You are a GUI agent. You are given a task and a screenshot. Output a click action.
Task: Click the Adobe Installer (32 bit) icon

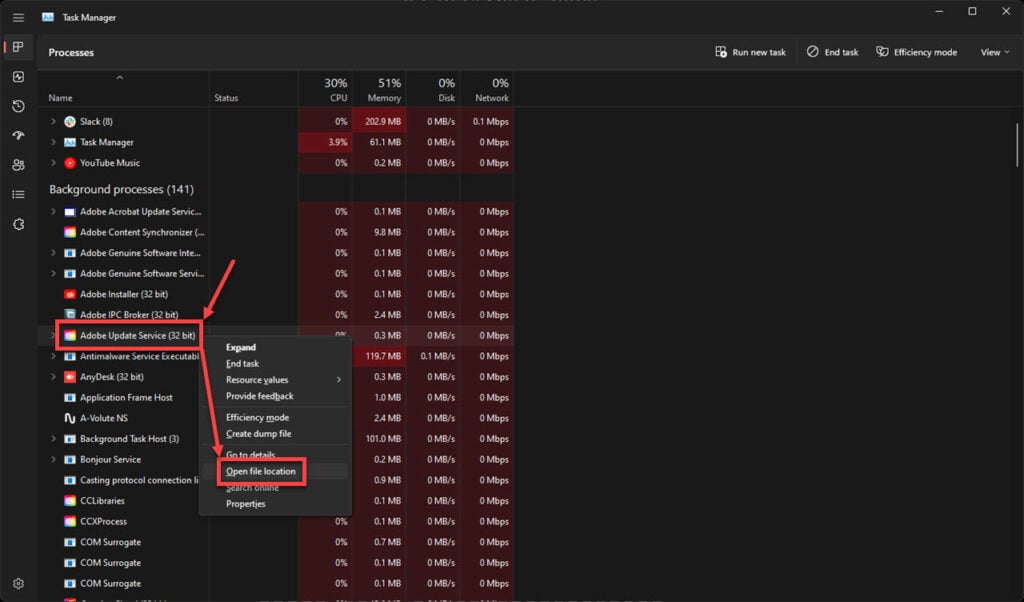tap(70, 294)
